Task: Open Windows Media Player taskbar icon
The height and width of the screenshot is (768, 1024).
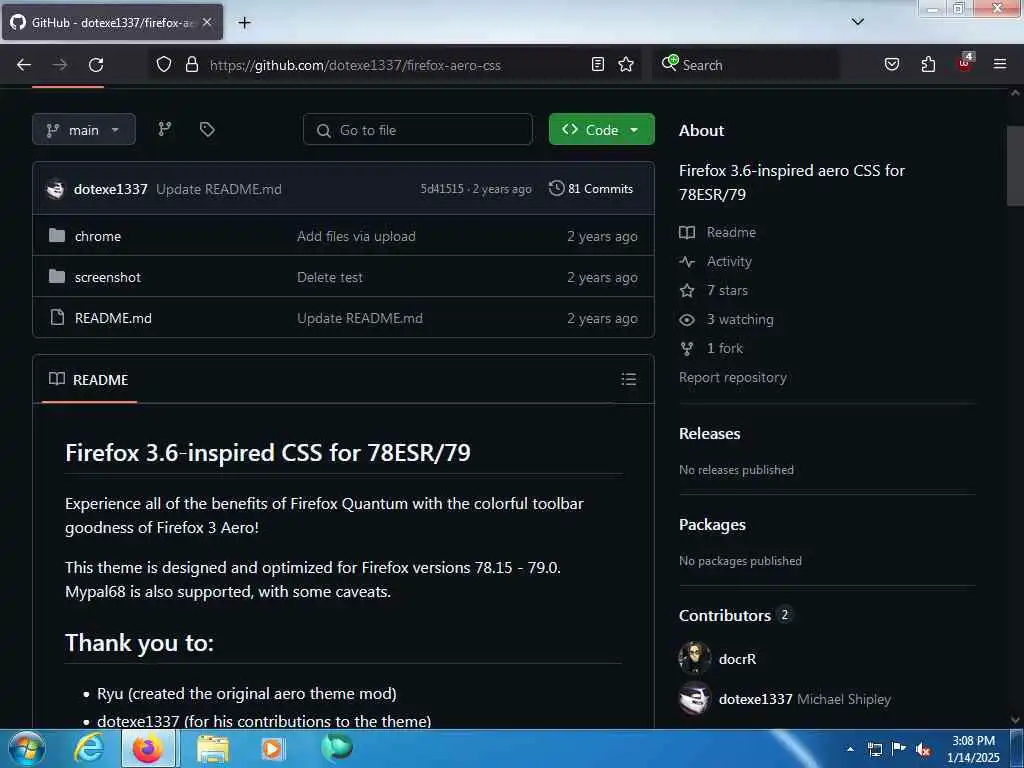Action: [272, 748]
